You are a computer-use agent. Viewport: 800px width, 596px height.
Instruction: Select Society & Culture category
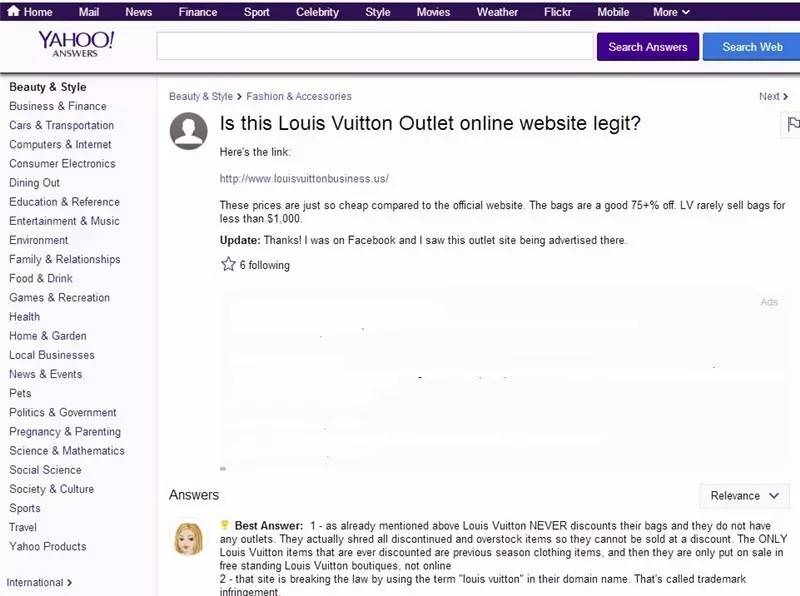pos(52,489)
